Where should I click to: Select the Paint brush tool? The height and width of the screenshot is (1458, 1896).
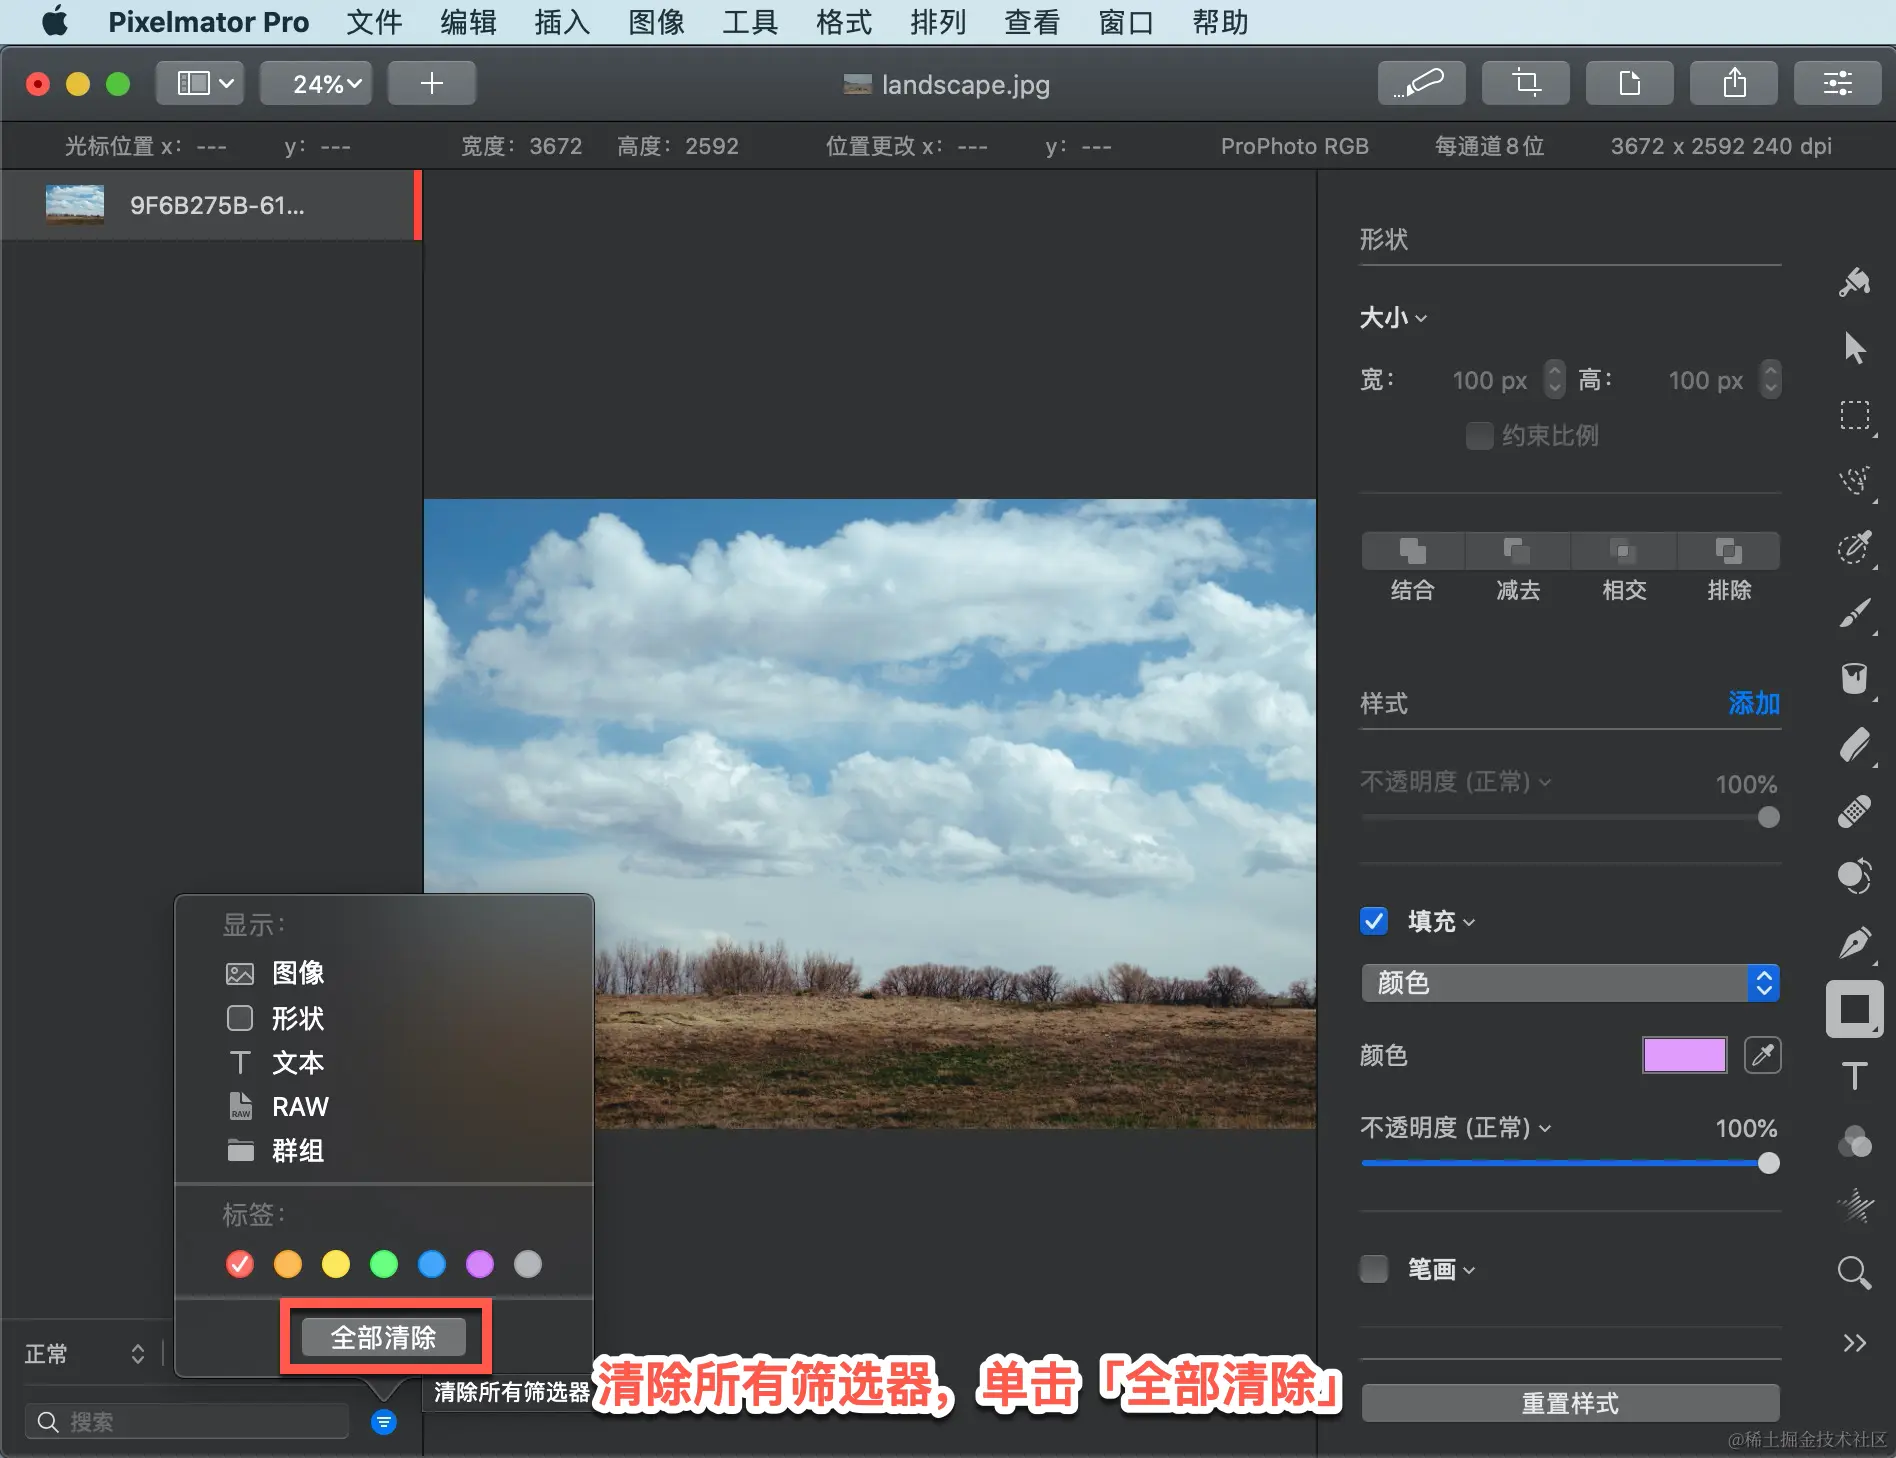1855,613
